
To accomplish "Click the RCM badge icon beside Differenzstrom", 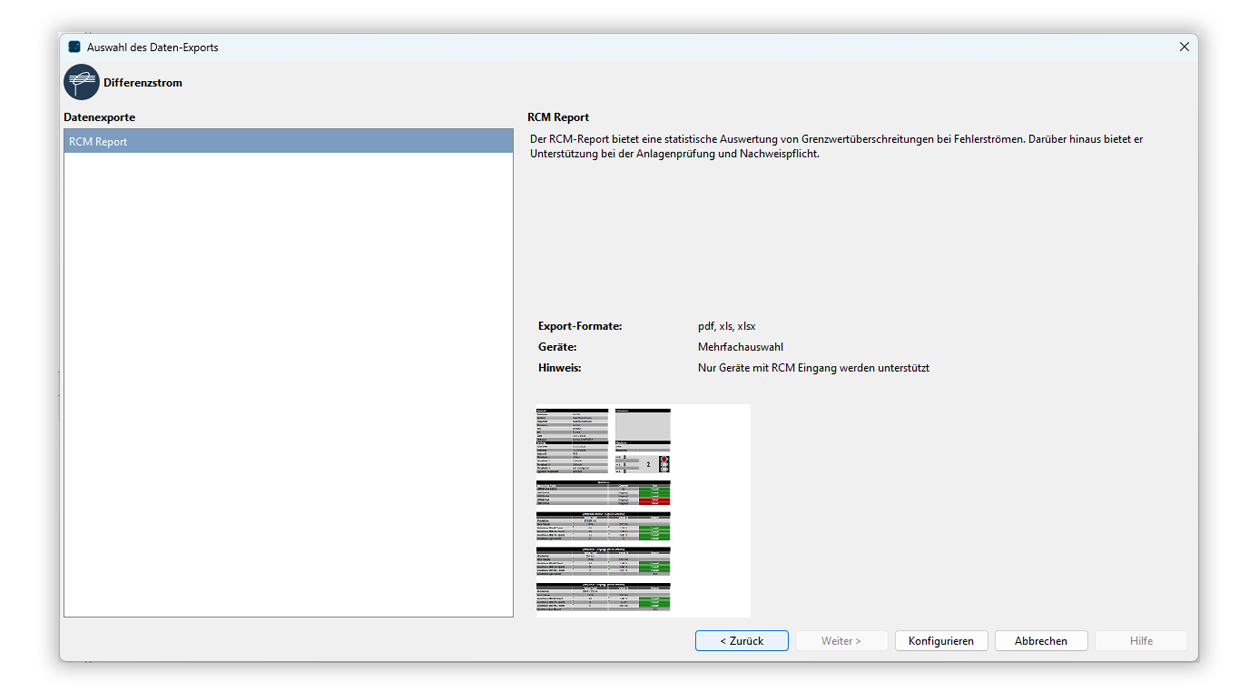I will [x=81, y=81].
